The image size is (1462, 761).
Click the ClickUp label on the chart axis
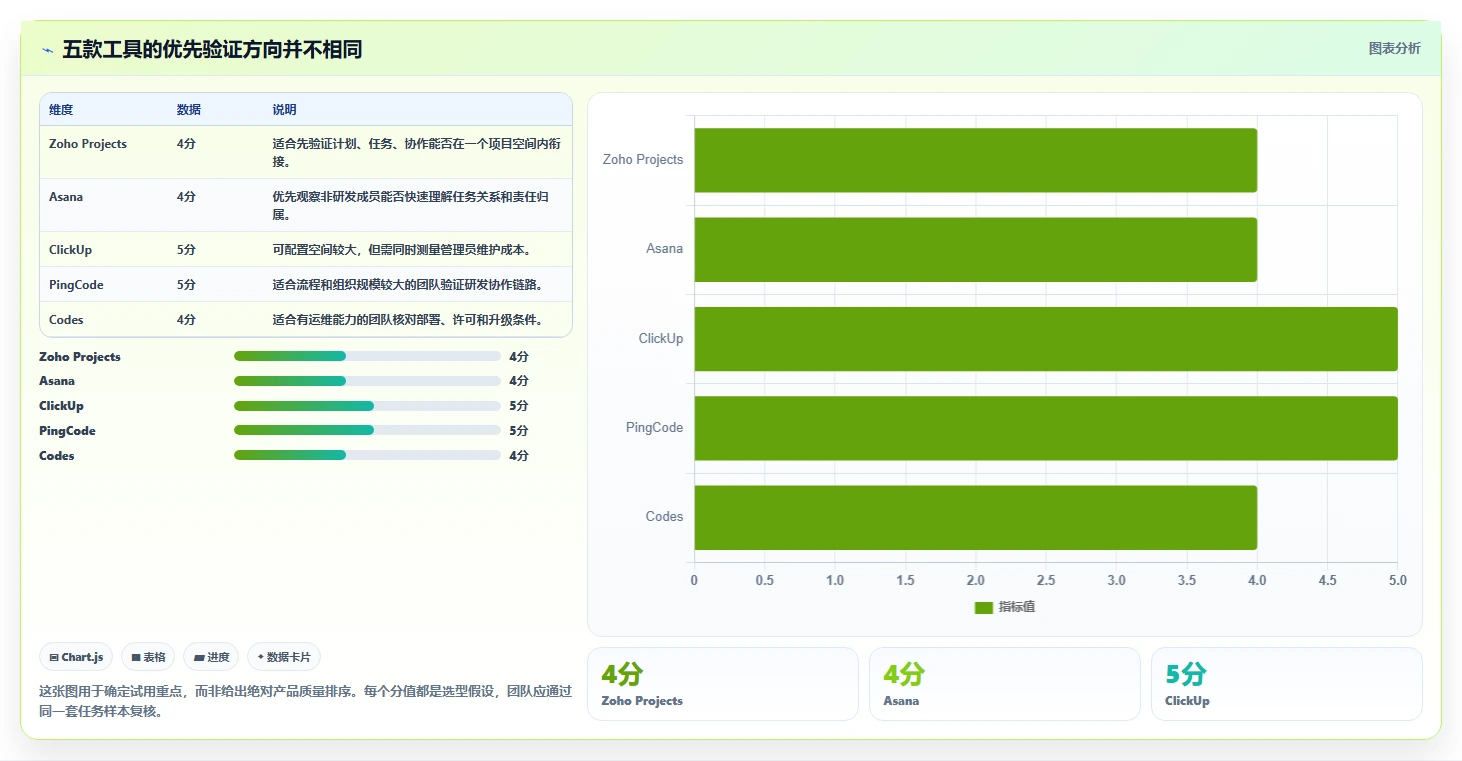point(661,339)
